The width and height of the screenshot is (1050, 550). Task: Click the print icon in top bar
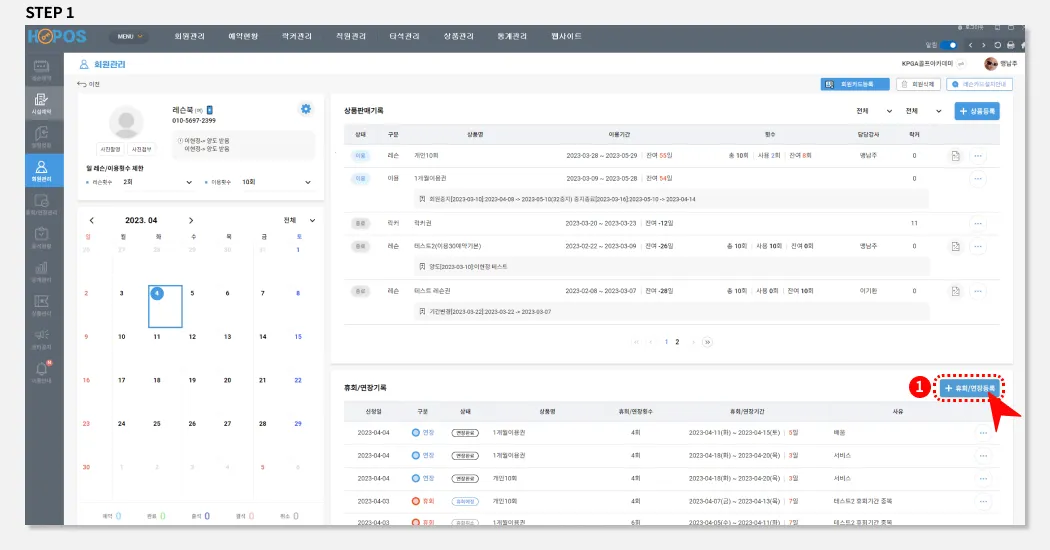[1010, 45]
